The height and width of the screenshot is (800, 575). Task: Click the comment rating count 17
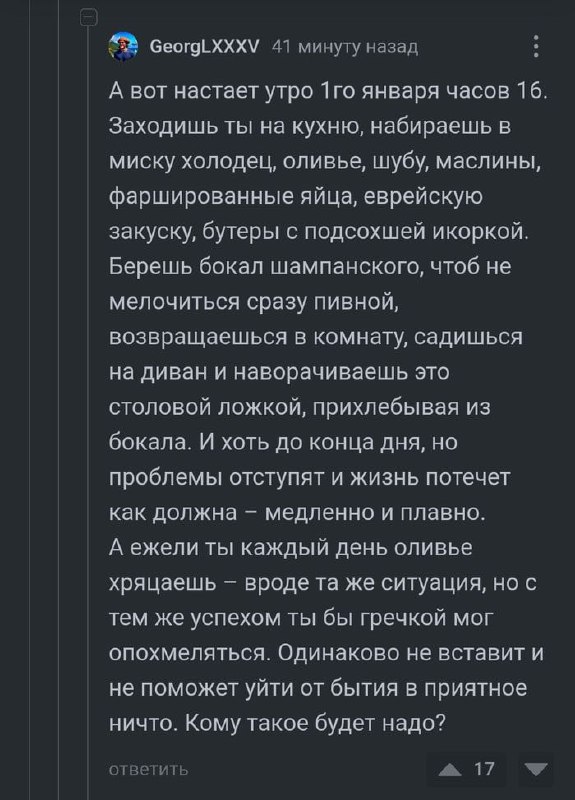484,769
